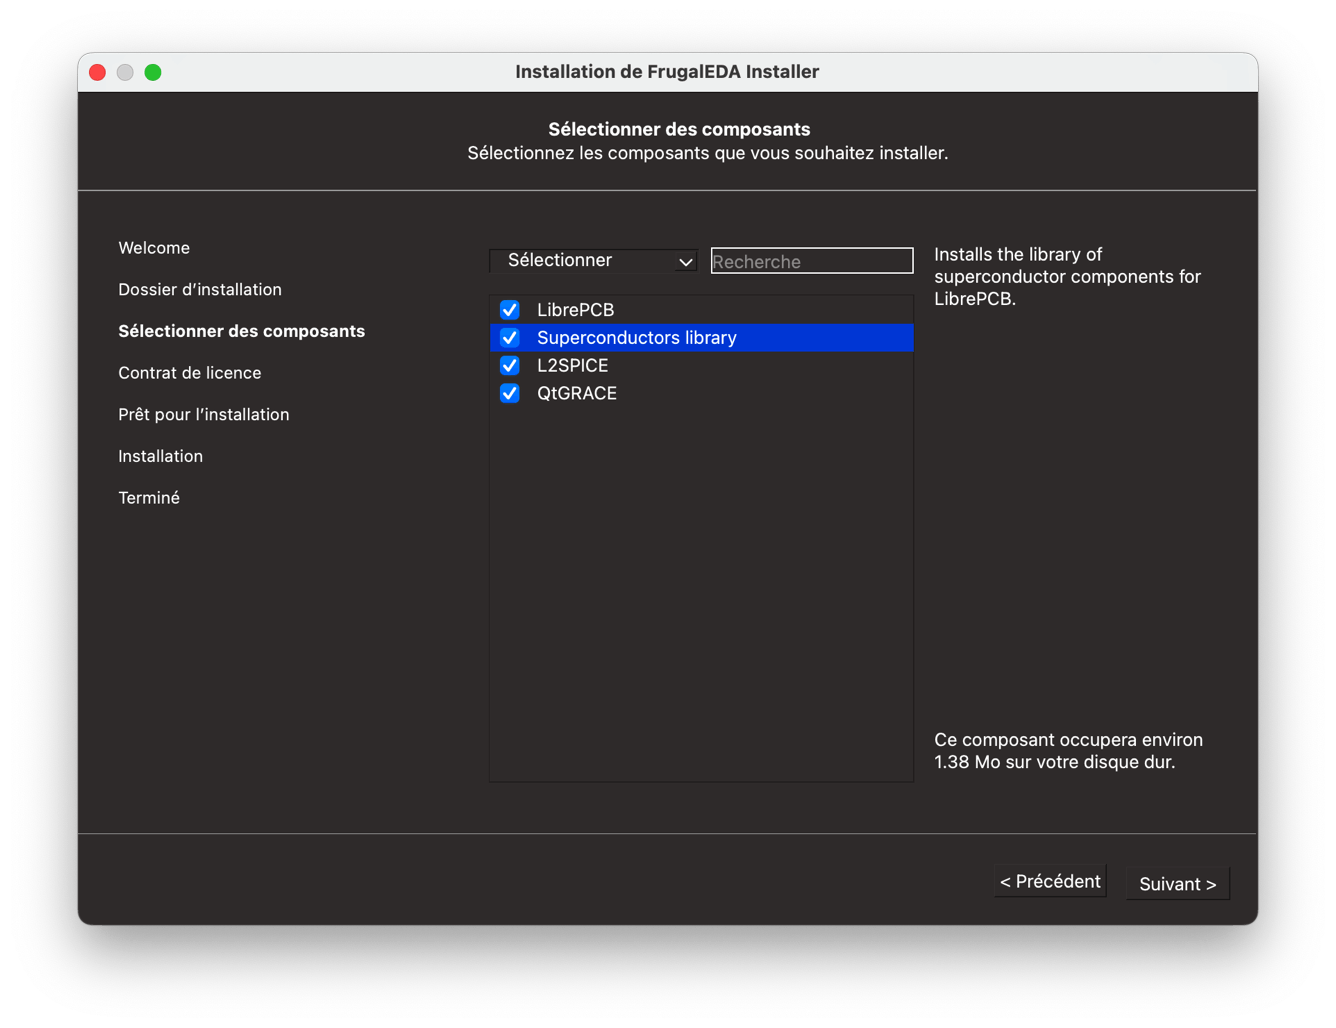1336x1028 pixels.
Task: Select the L2SPICE list entry
Action: (x=572, y=366)
